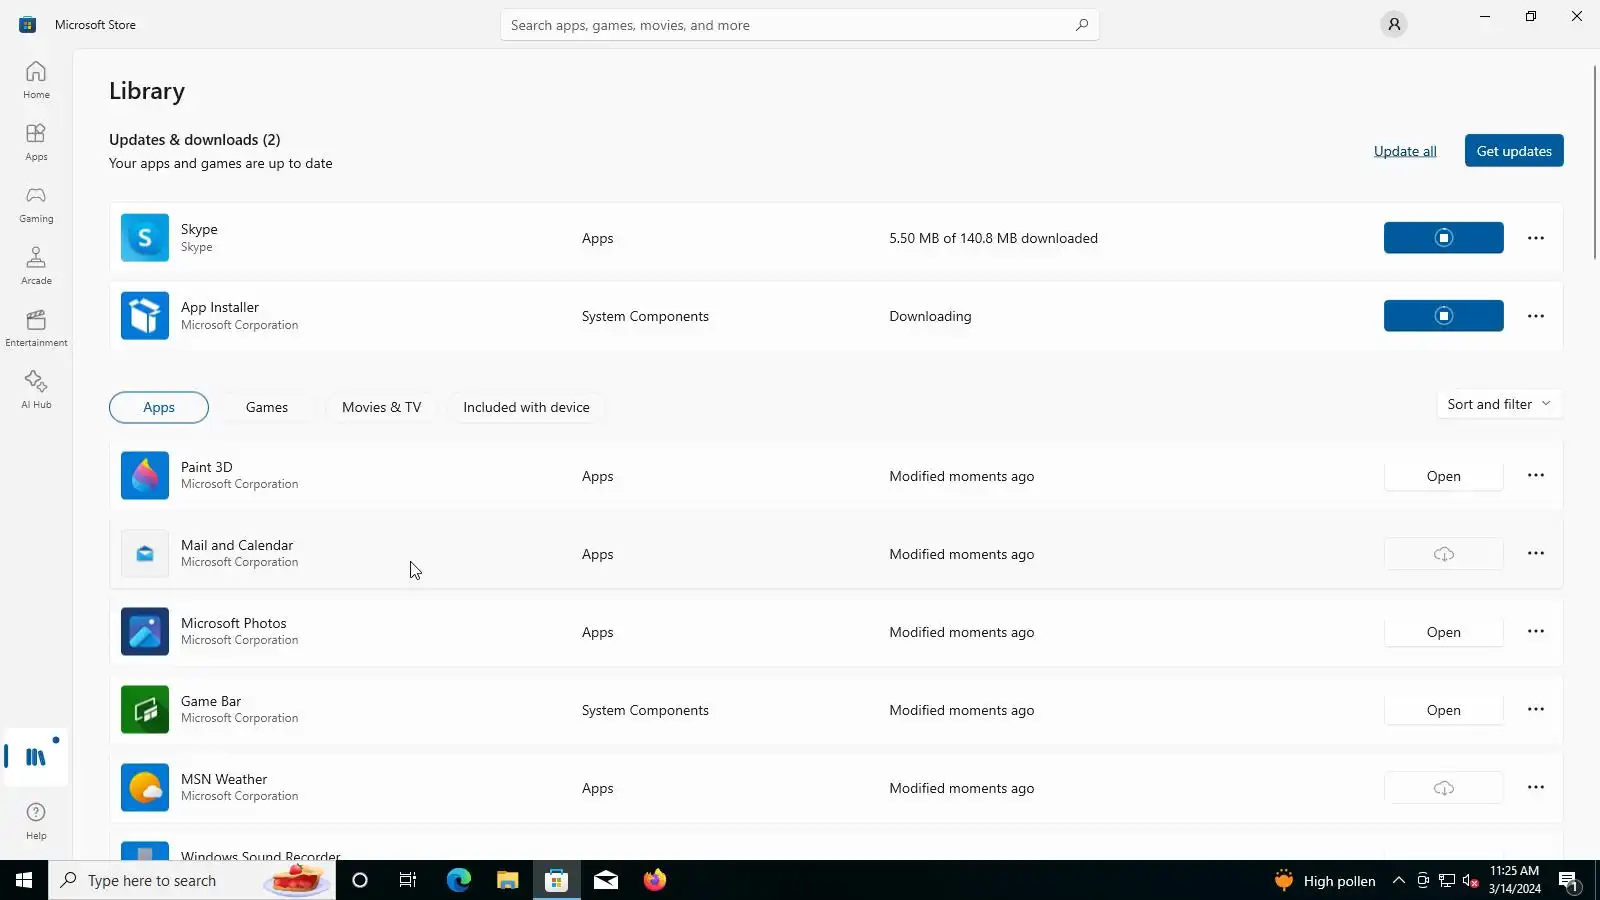Click the network icon in system tray
1600x900 pixels.
tap(1447, 880)
